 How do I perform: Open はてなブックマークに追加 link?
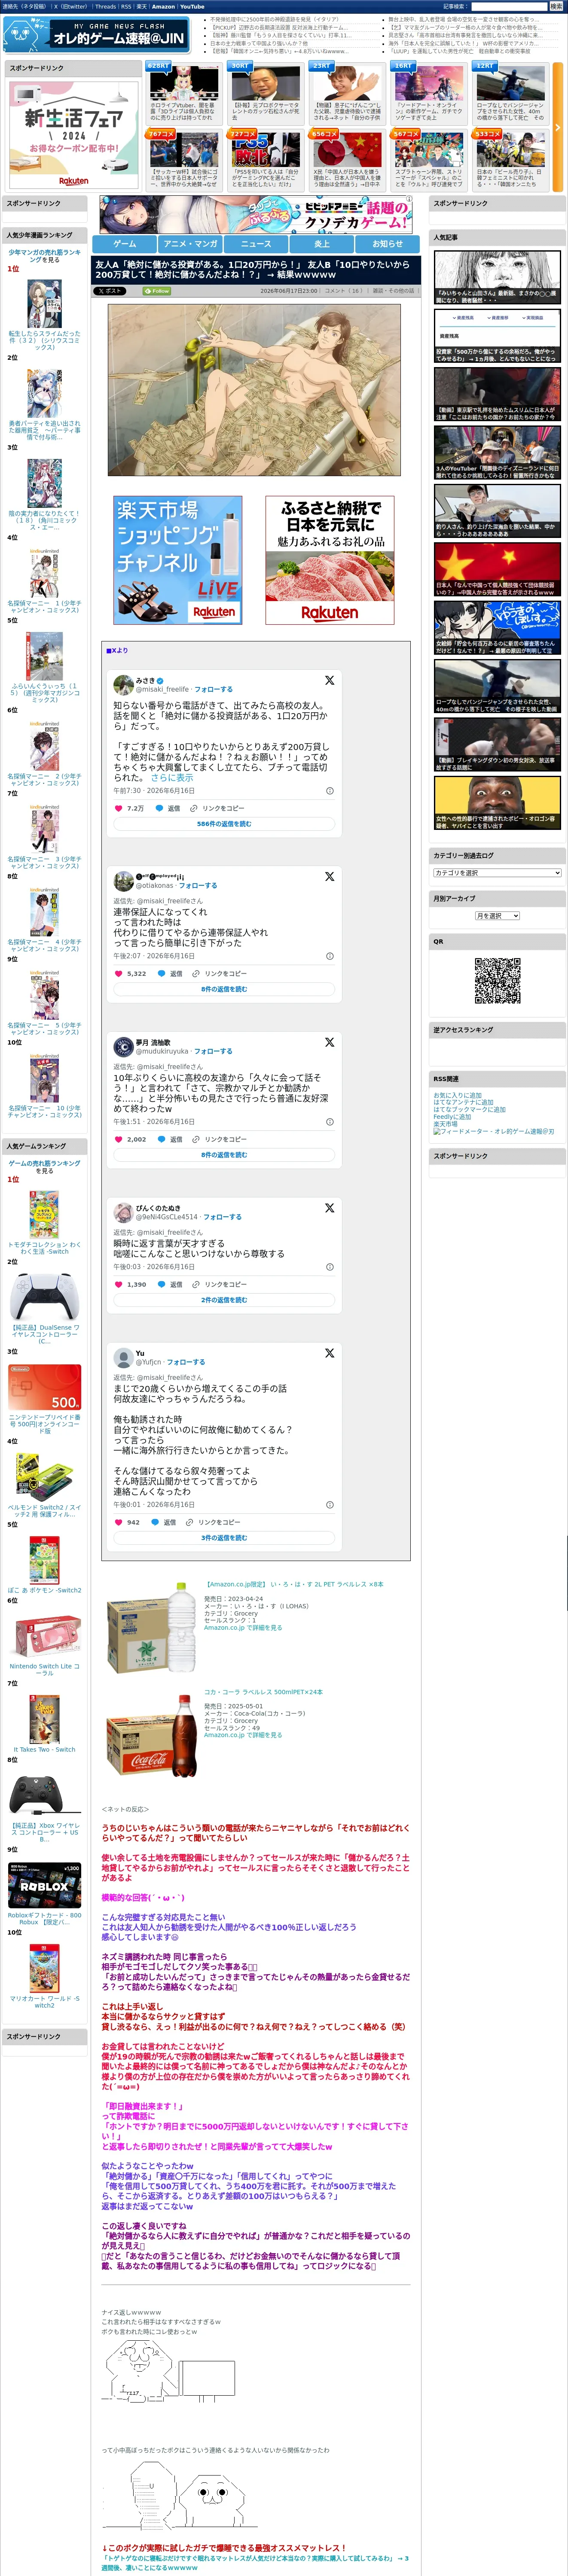tap(469, 1110)
